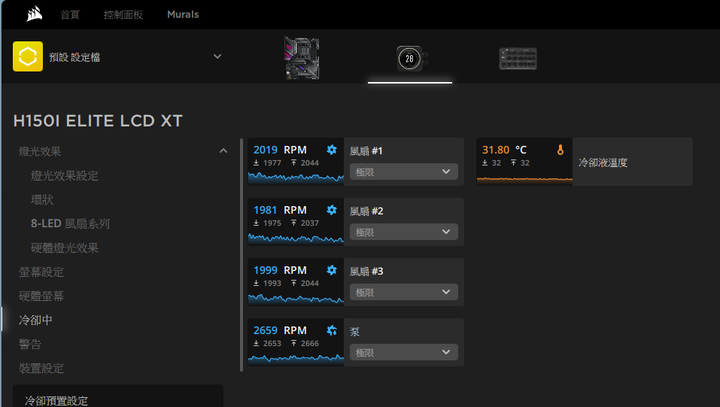Open 硬體燈光效果 sidebar entry
The width and height of the screenshot is (720, 407).
(64, 248)
